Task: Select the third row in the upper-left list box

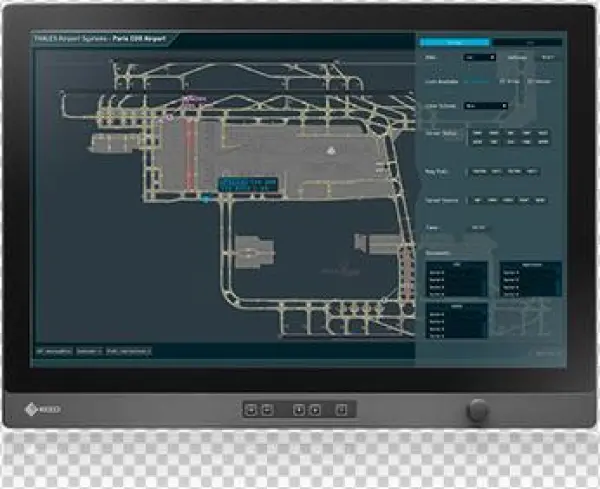Action: pos(457,287)
